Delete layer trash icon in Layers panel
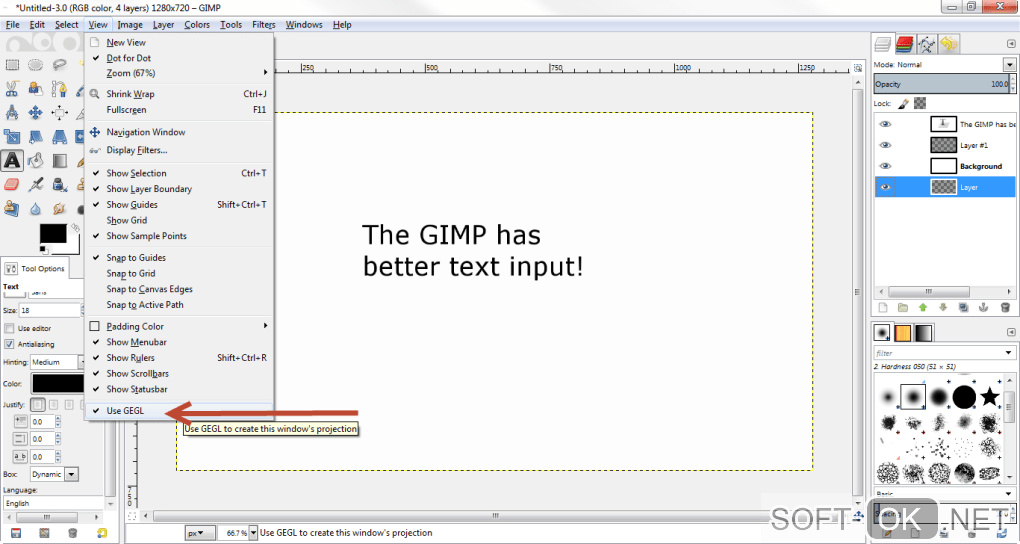Viewport: 1020px width, 544px height. point(1005,307)
